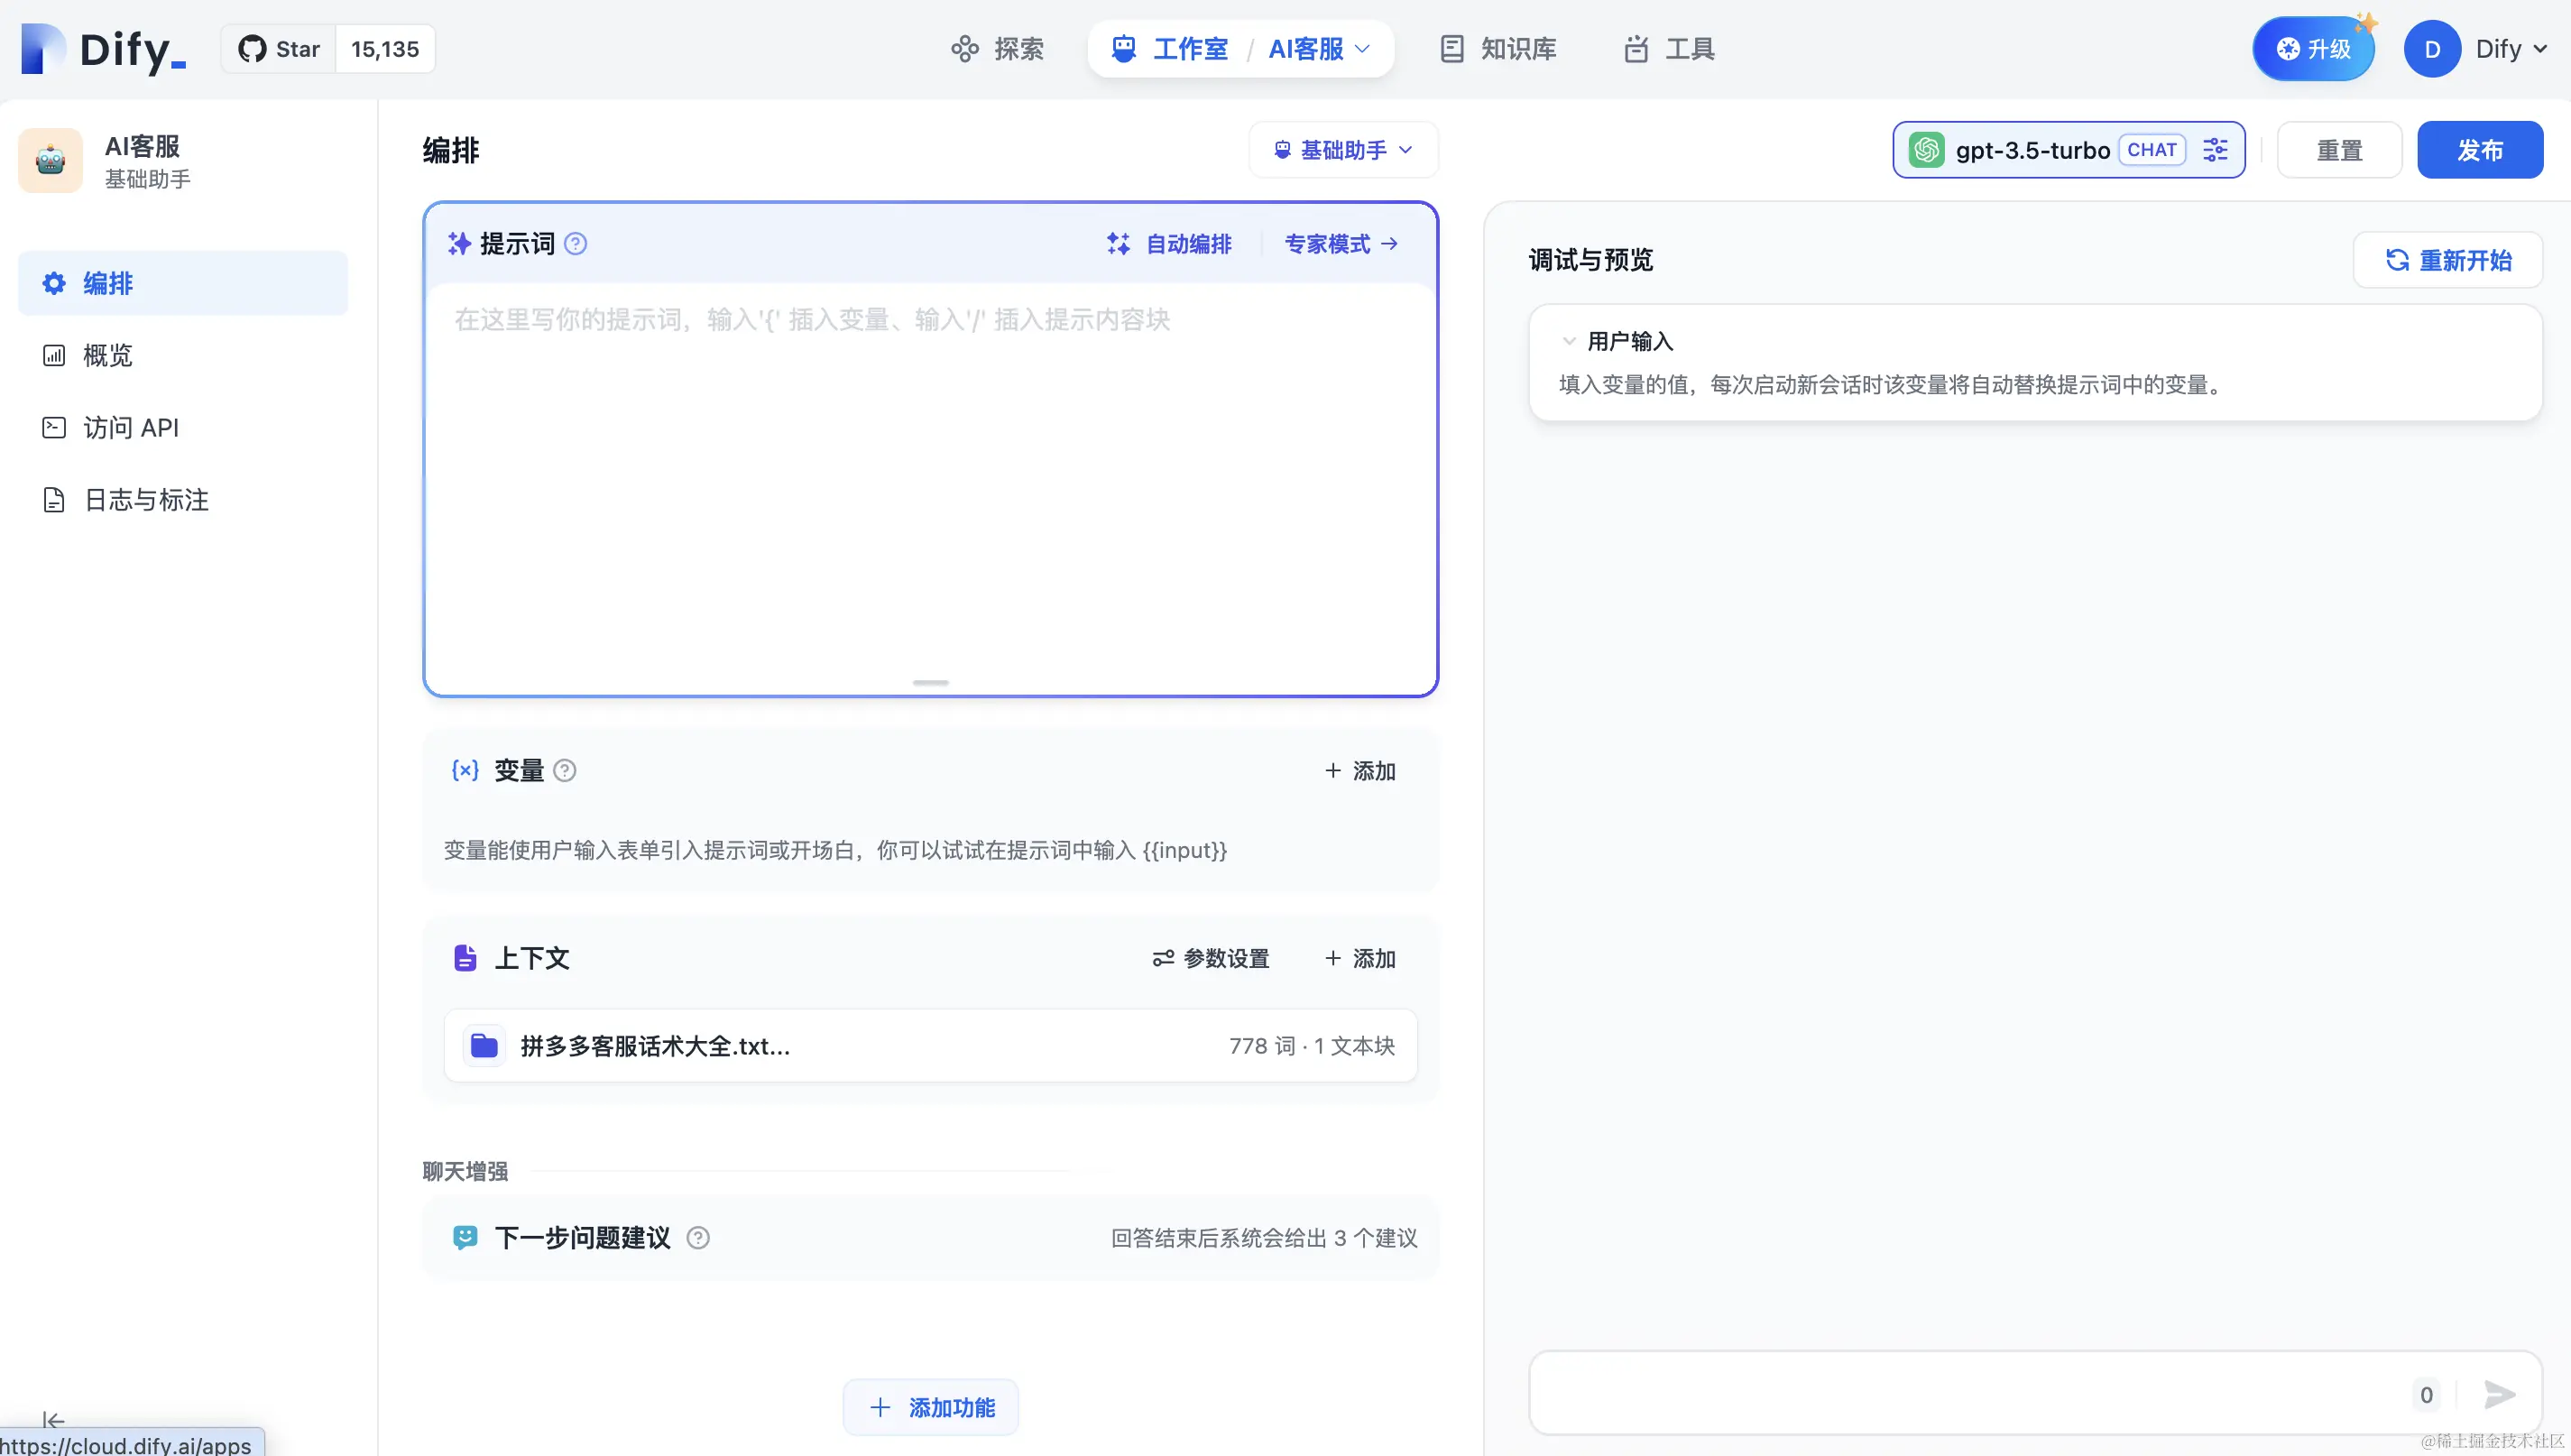Switch to the 知识库 tab
Screen dimensions: 2571x1456
click(1498, 49)
